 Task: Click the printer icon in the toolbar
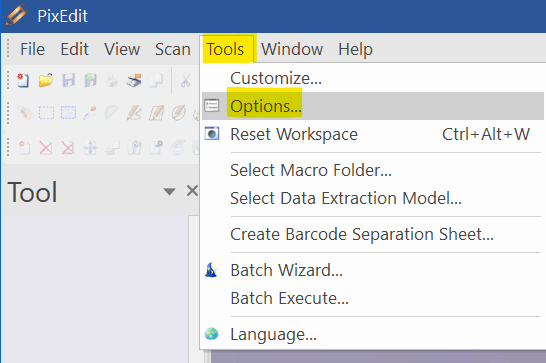pos(112,80)
